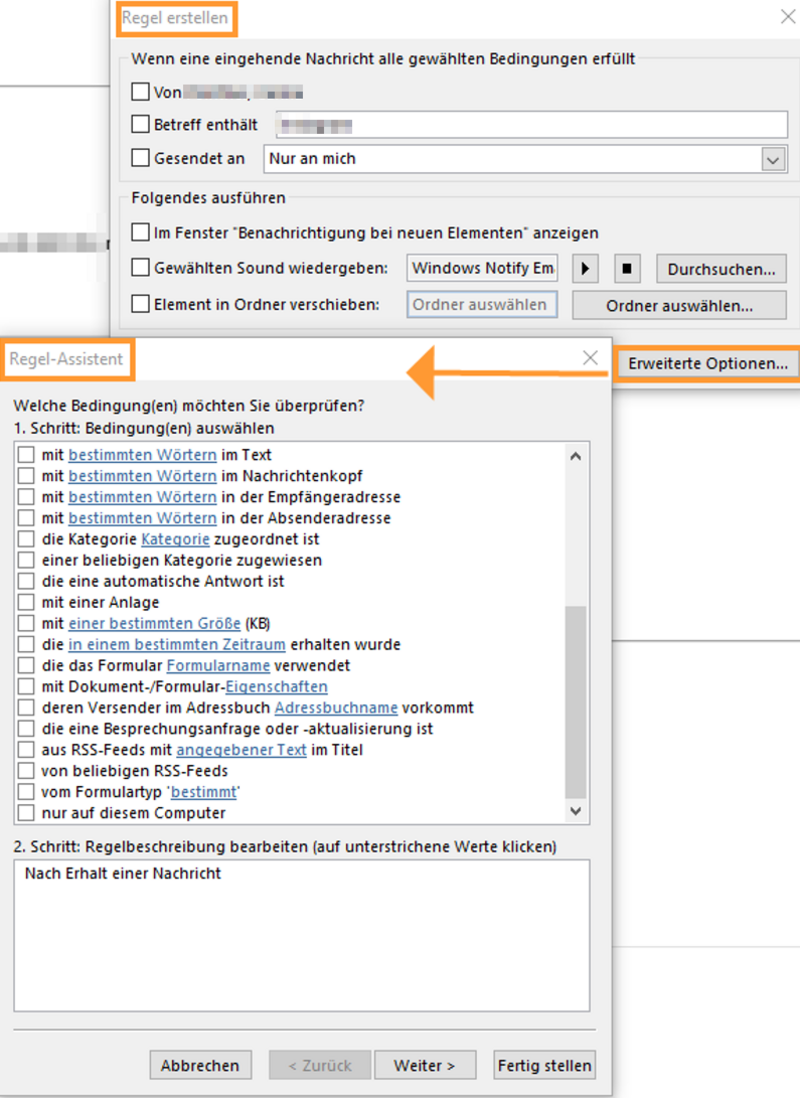Click the Ordner auswählen... button
This screenshot has width=800, height=1098.
click(x=679, y=306)
